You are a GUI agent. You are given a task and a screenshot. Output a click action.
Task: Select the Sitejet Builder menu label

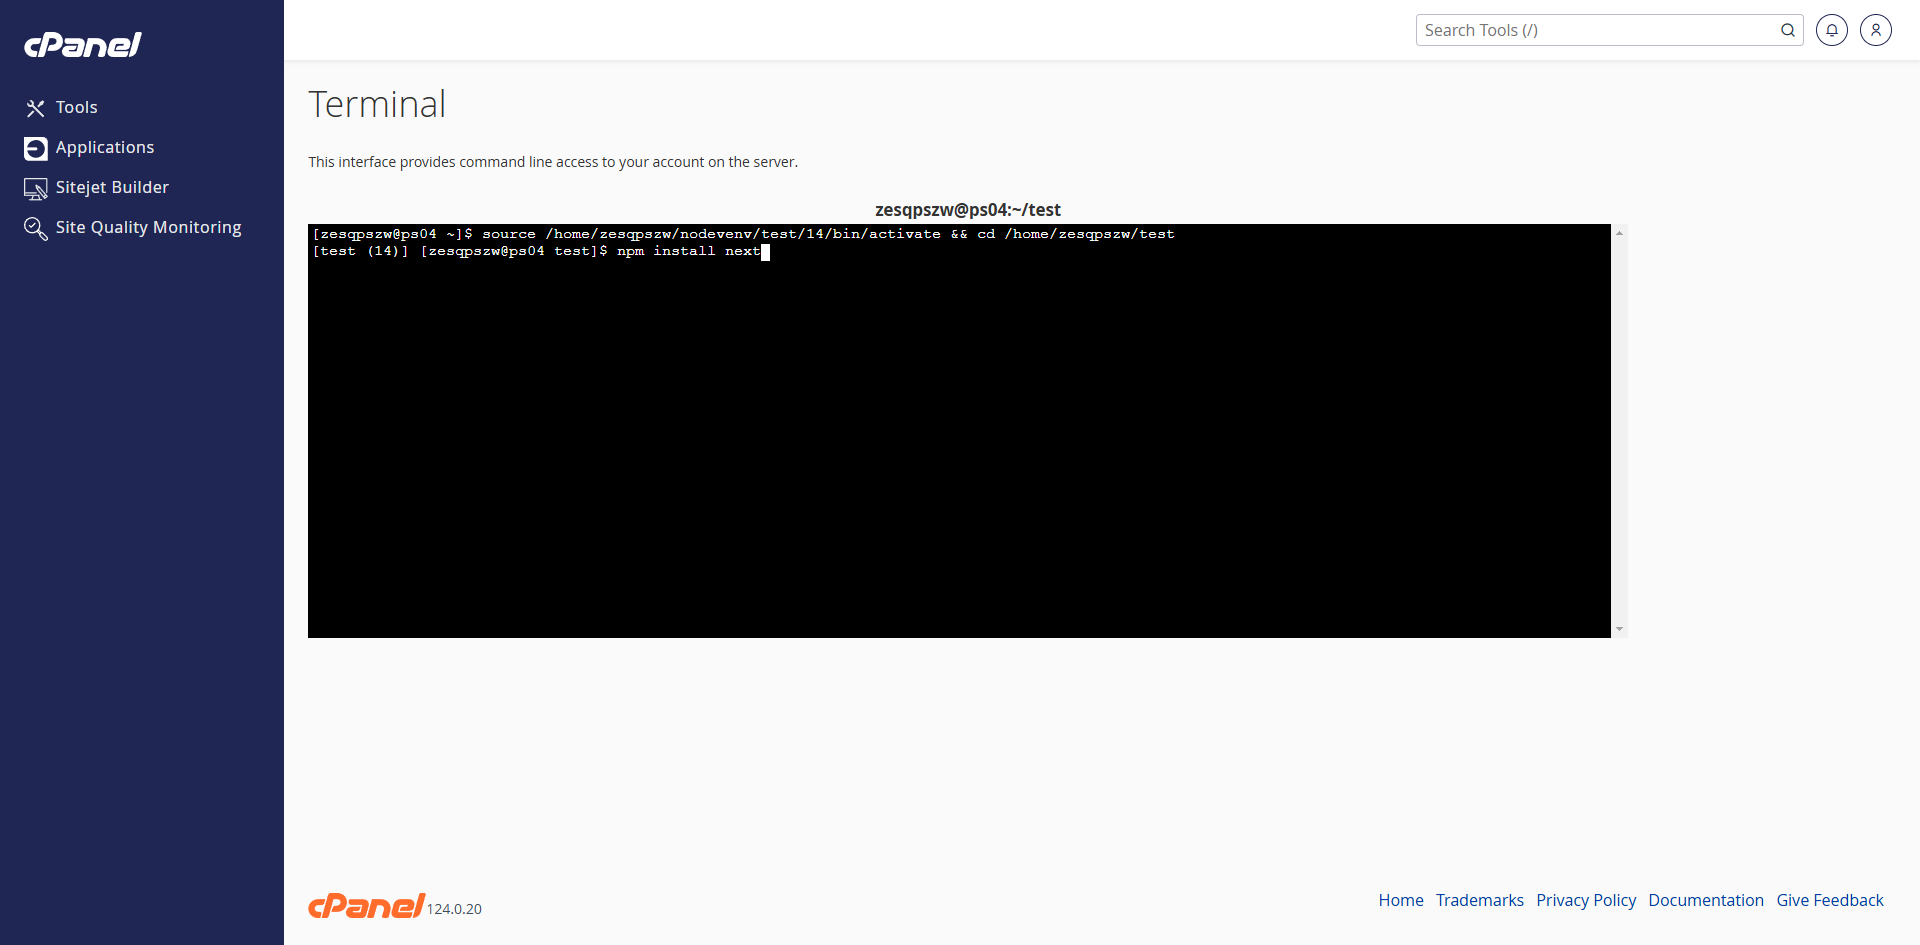(x=112, y=187)
